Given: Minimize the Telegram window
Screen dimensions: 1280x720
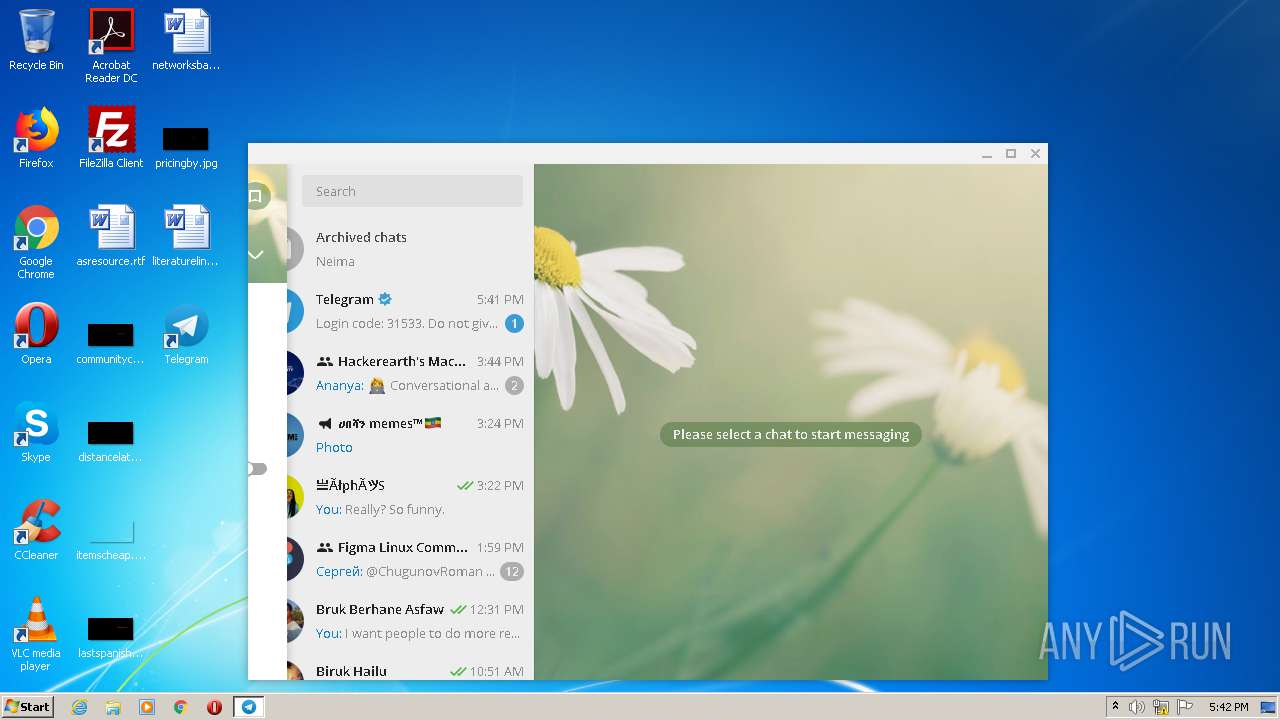Looking at the screenshot, I should coord(987,153).
